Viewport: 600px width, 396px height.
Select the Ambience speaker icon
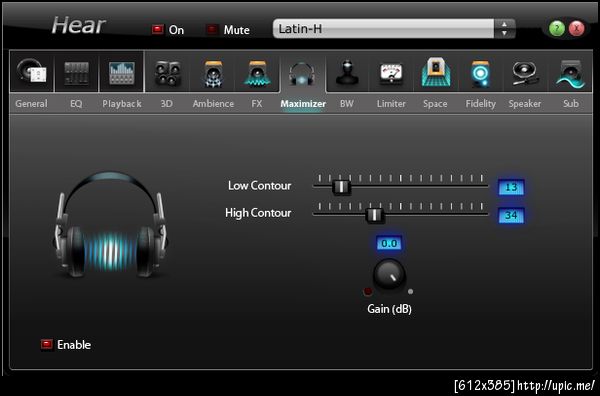tap(213, 73)
